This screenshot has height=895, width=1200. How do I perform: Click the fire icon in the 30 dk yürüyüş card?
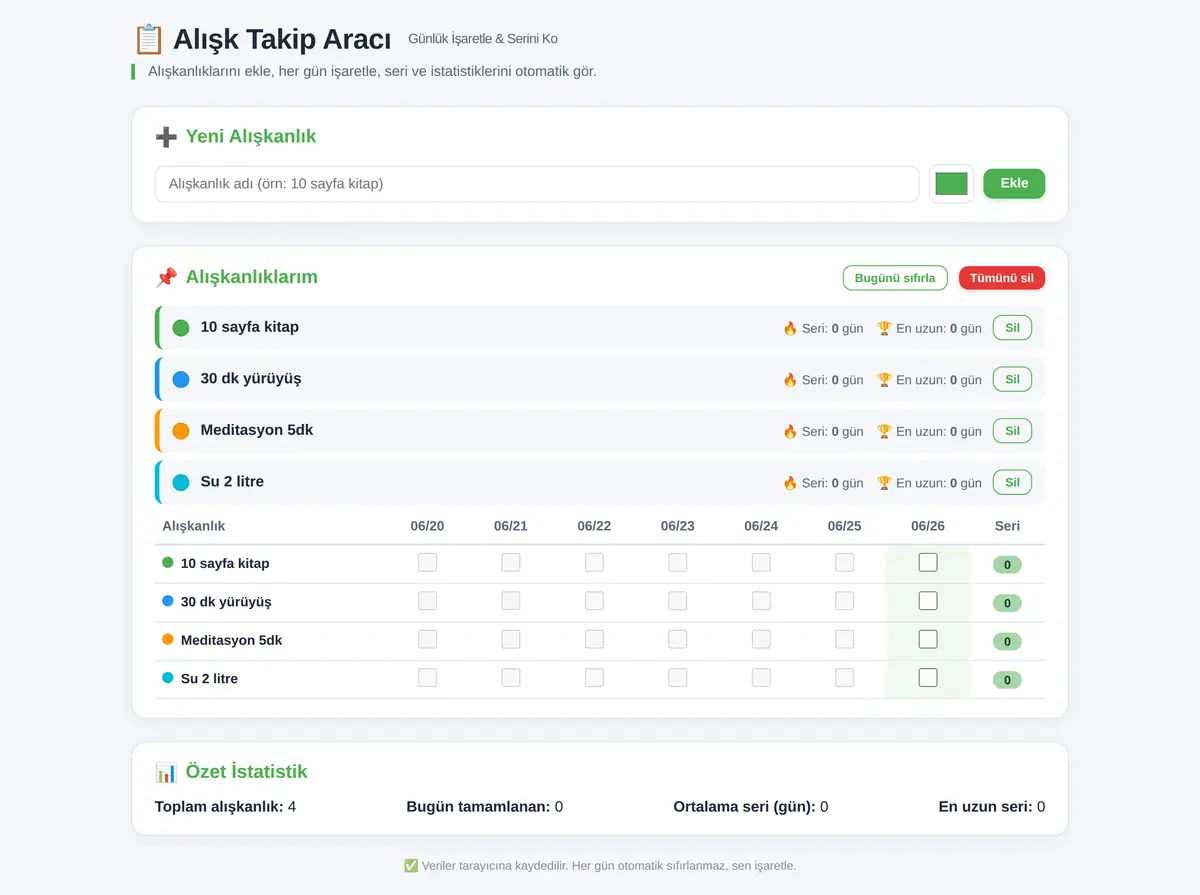point(790,380)
